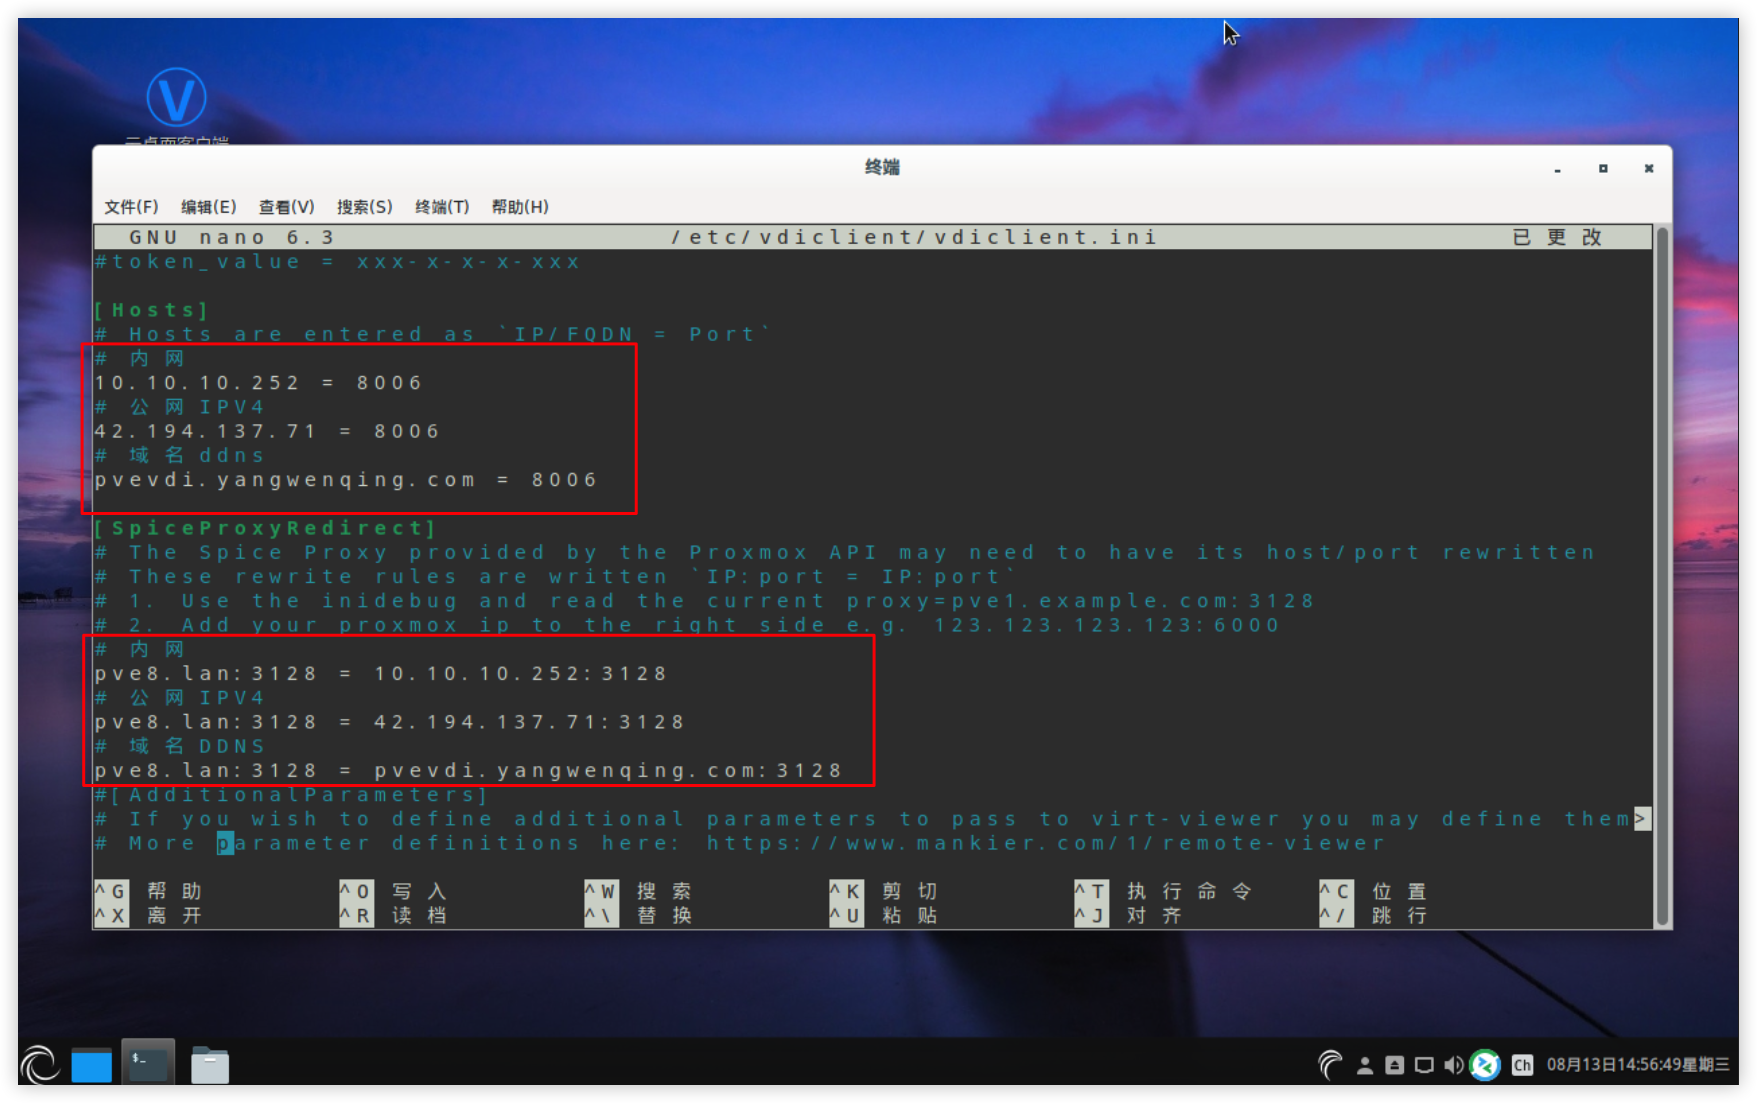Image resolution: width=1757 pixels, height=1103 pixels.
Task: Click the ^O 写入 shortcut label
Action: tap(393, 891)
